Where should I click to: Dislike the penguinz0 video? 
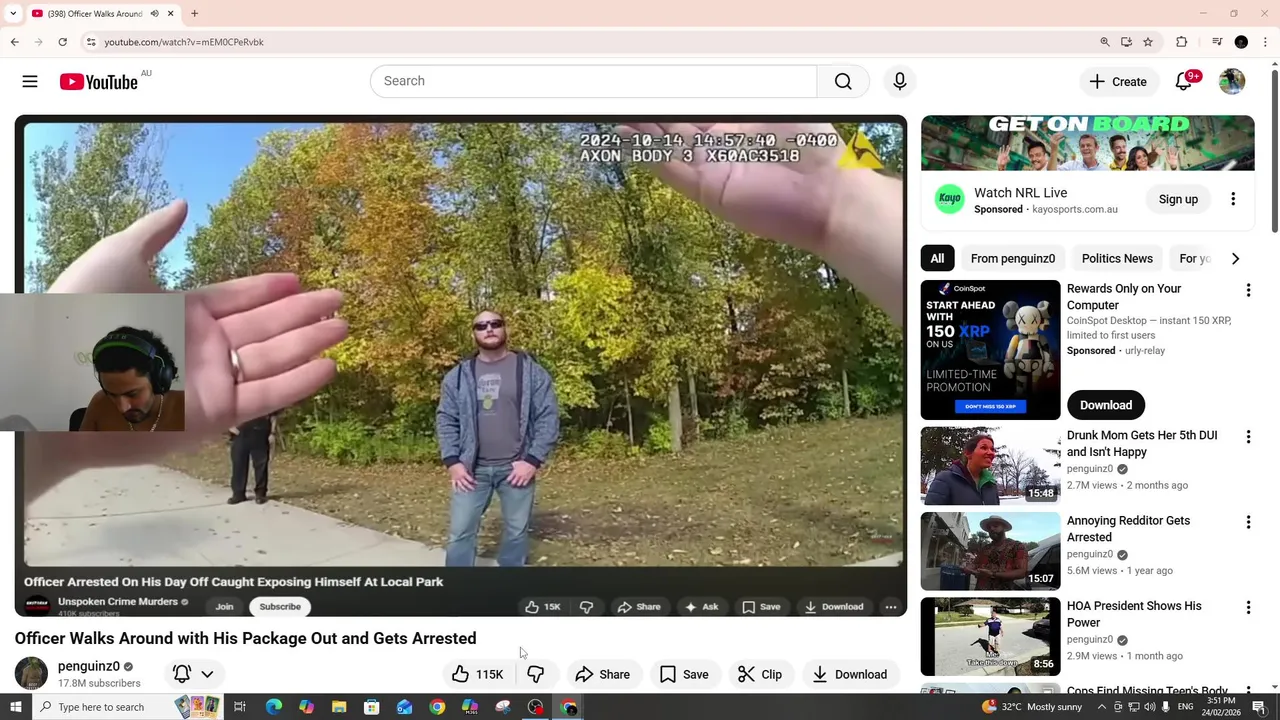pyautogui.click(x=536, y=674)
